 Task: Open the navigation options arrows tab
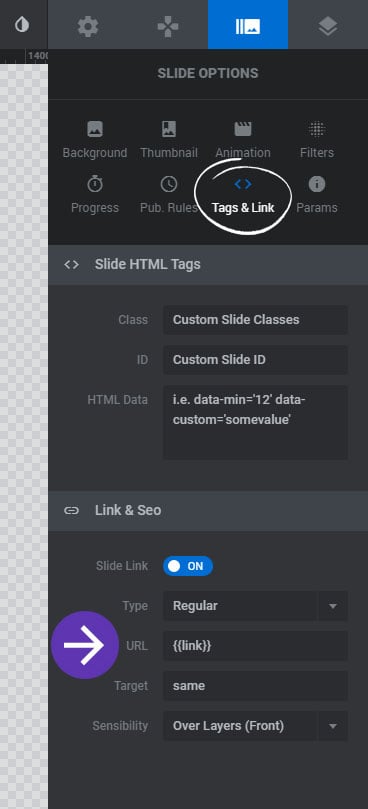tap(168, 26)
